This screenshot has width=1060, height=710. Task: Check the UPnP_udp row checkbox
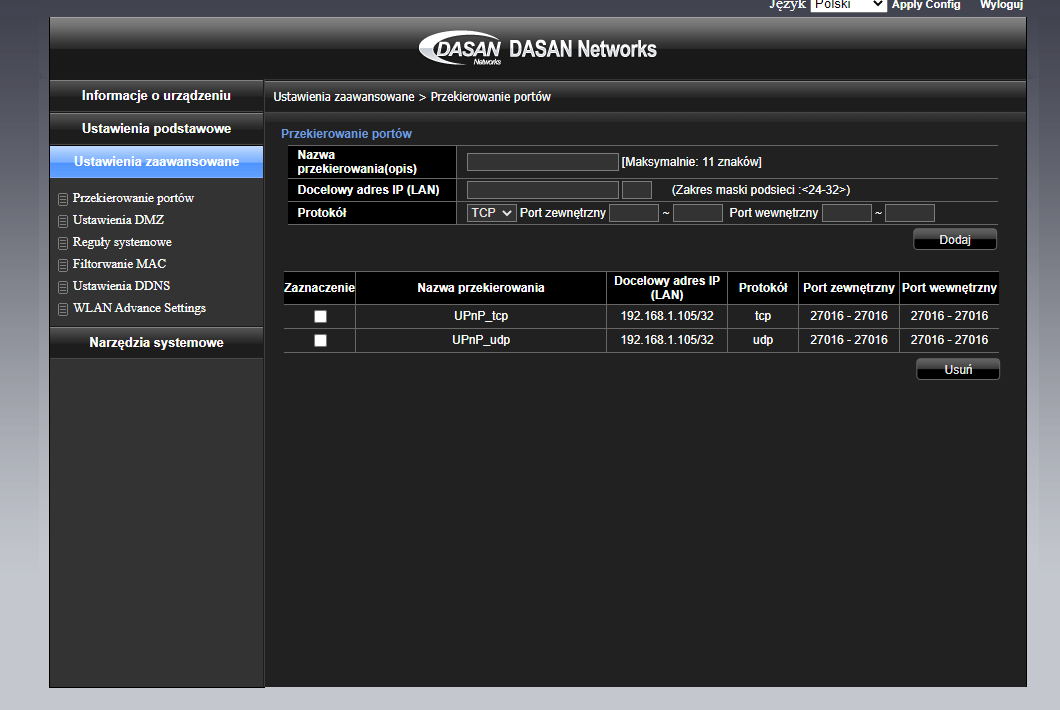point(320,340)
